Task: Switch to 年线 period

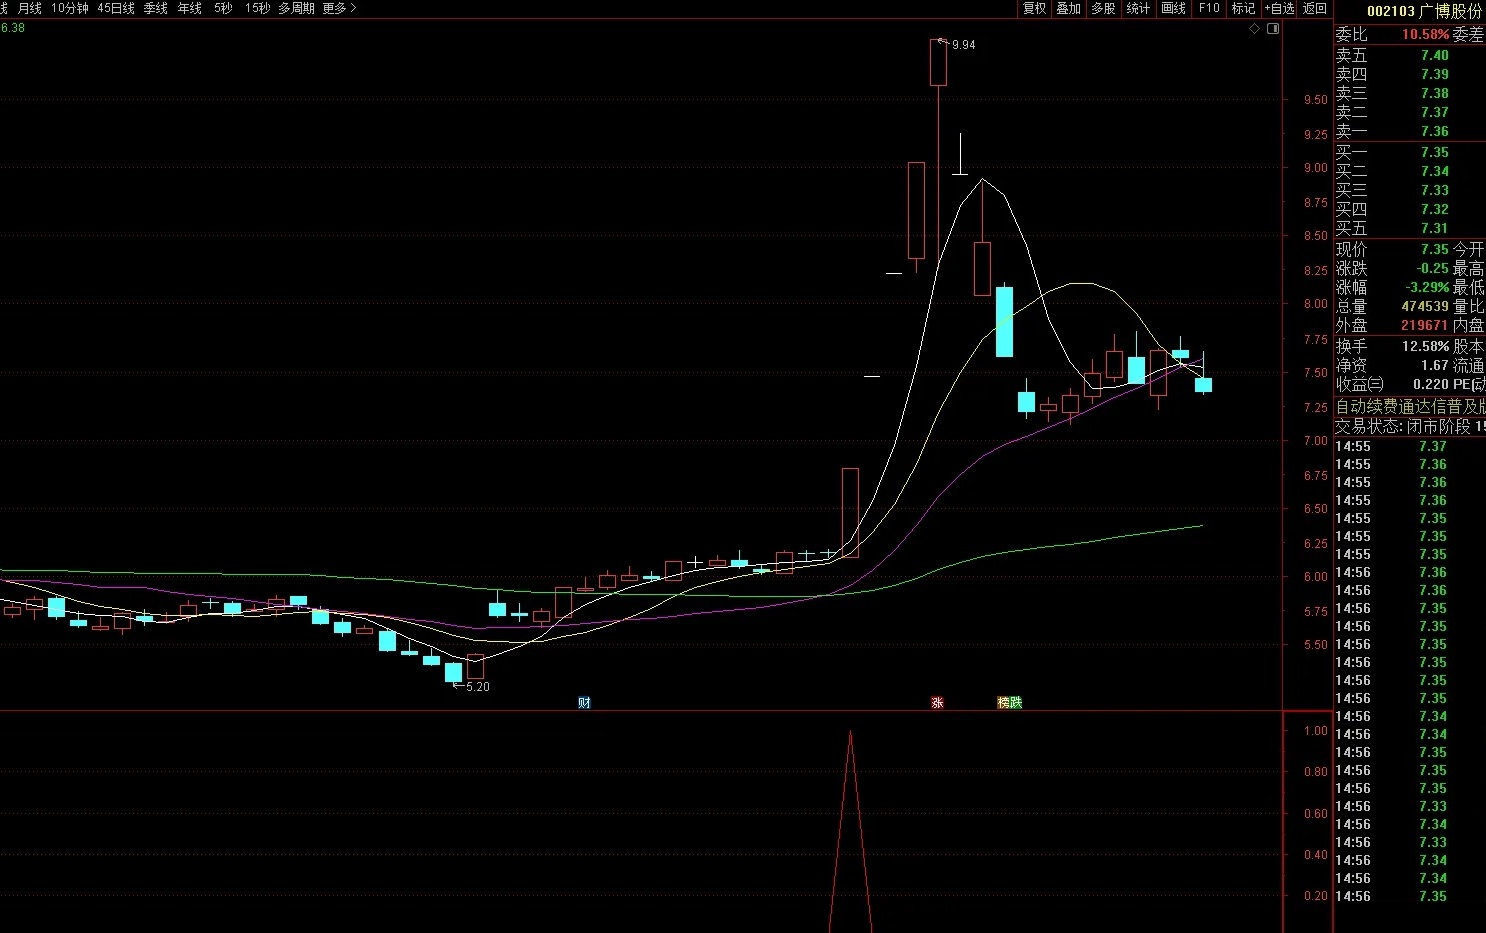Action: coord(189,8)
